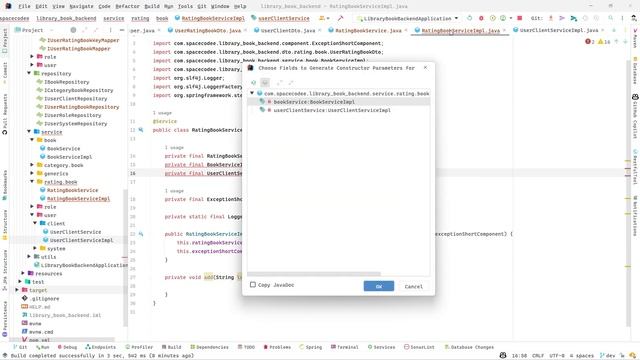
Task: Click the Git update project arrow icon
Action: [x=551, y=18]
